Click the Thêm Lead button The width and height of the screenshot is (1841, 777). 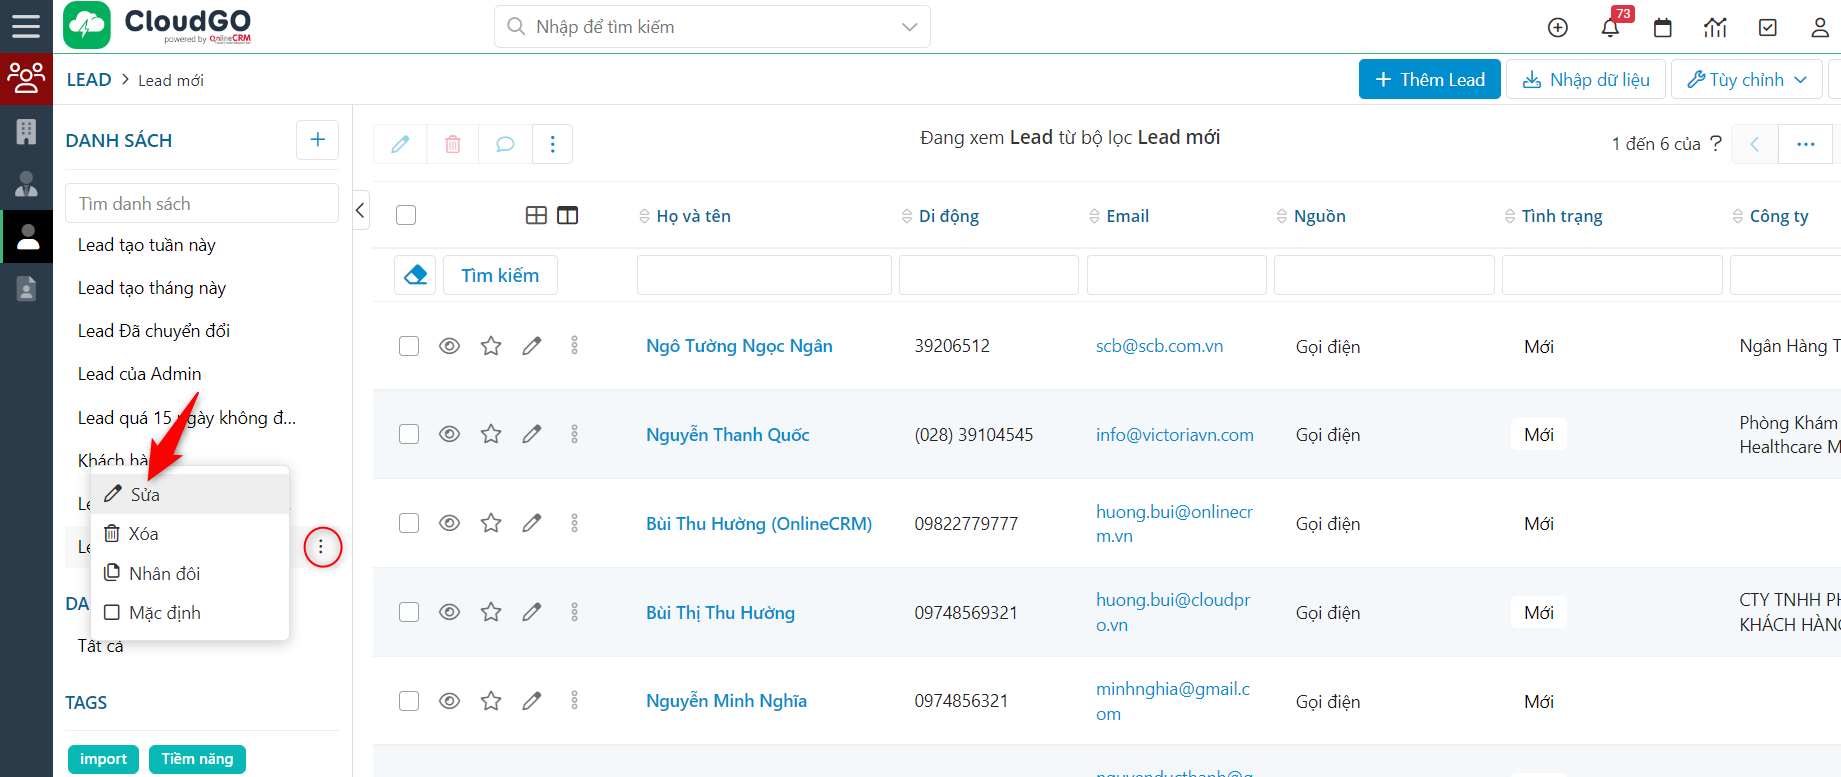pos(1429,80)
